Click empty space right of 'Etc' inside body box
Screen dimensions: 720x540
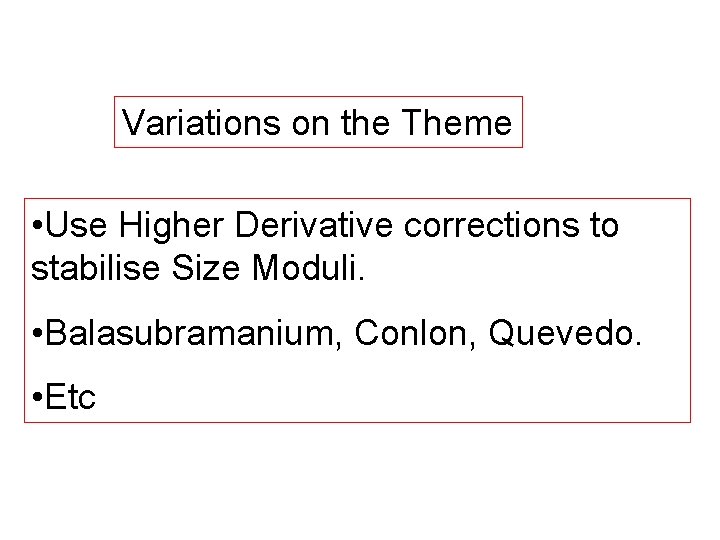point(390,396)
